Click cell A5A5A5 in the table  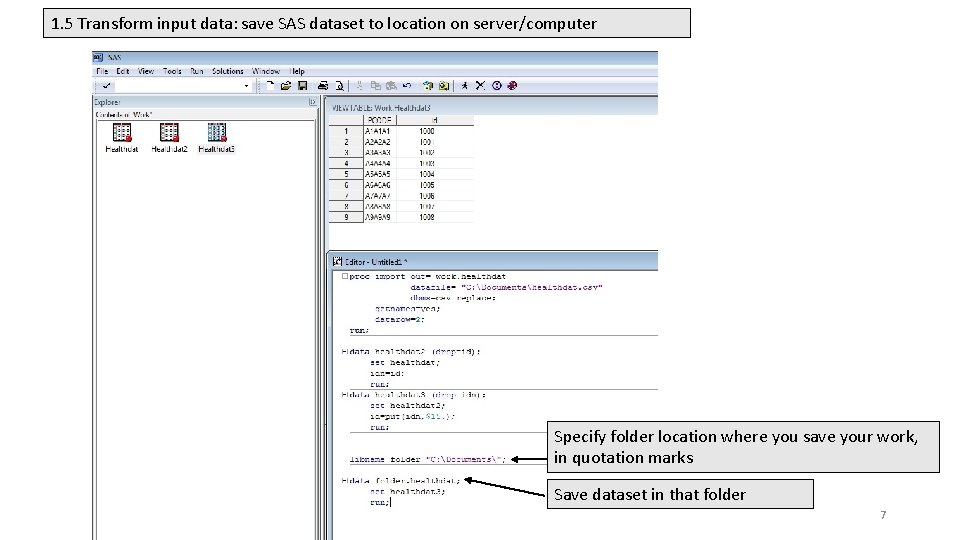coord(378,174)
